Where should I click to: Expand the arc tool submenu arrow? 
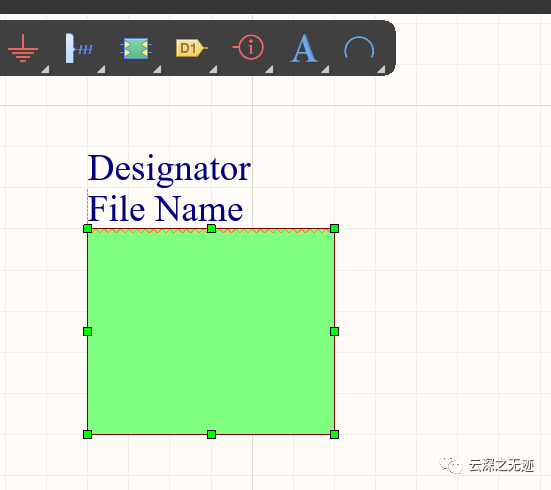(x=381, y=69)
